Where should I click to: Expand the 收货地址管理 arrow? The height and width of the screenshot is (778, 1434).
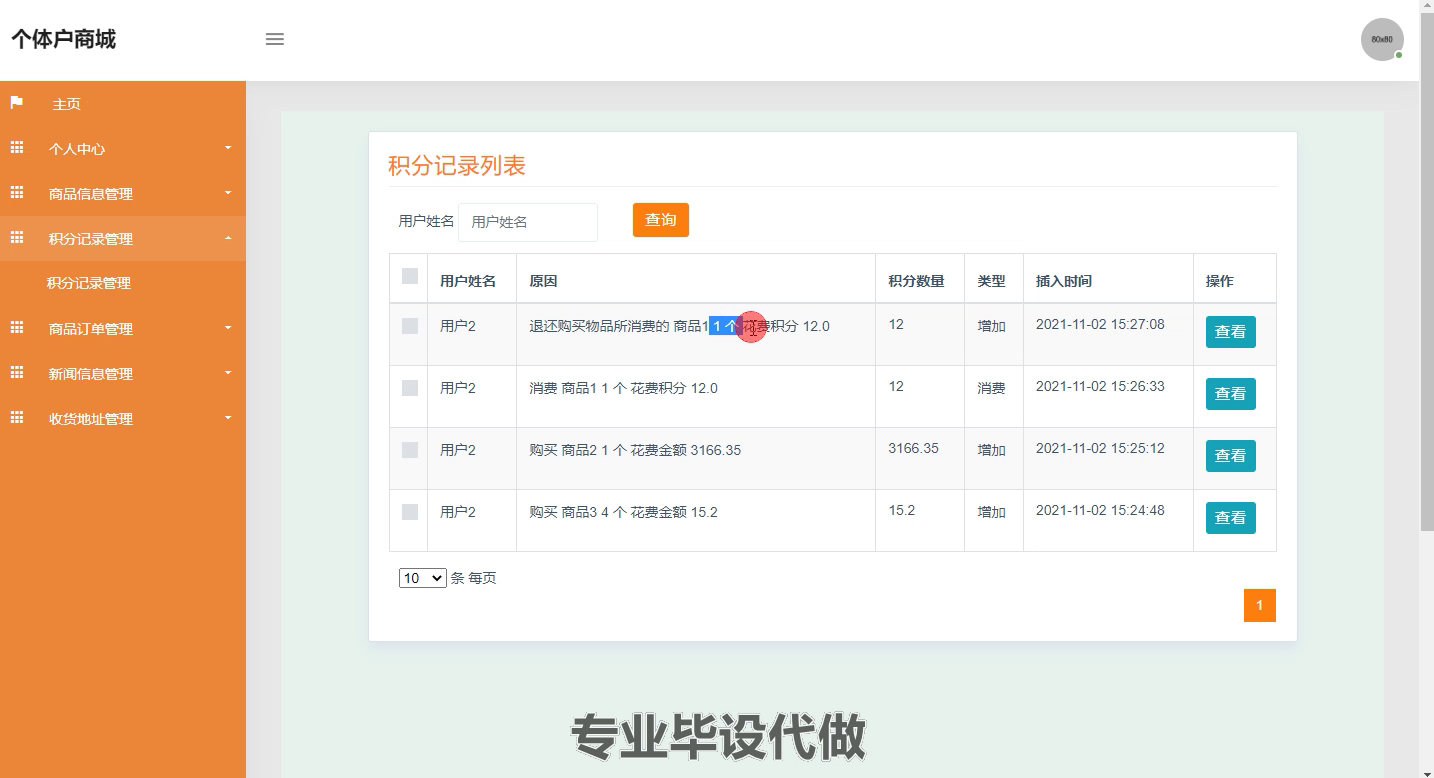[228, 418]
